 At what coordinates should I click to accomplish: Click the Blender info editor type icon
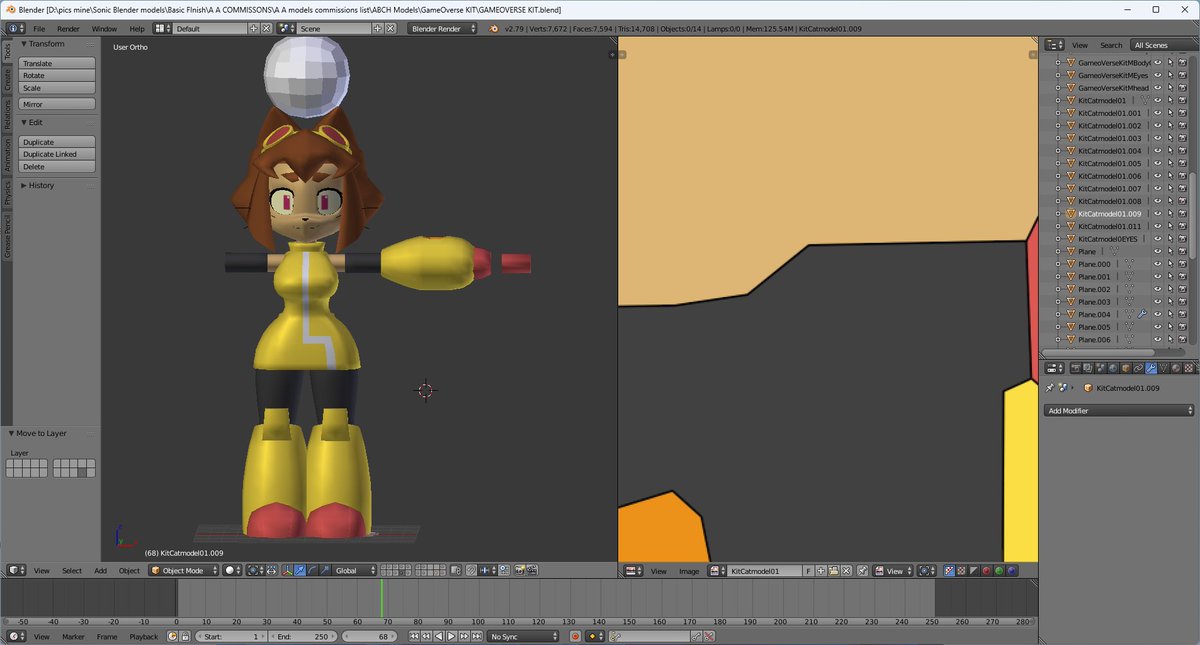click(16, 28)
